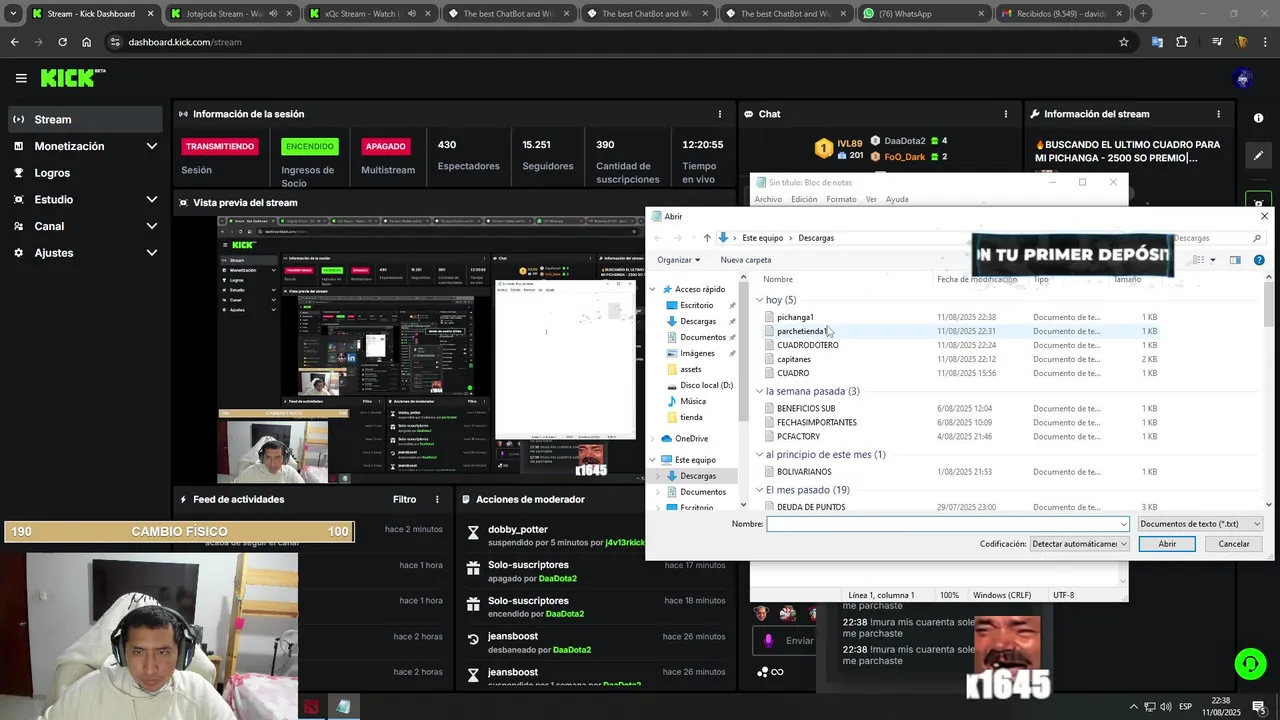
Task: Select the CUADRODOTERO file
Action: point(807,345)
